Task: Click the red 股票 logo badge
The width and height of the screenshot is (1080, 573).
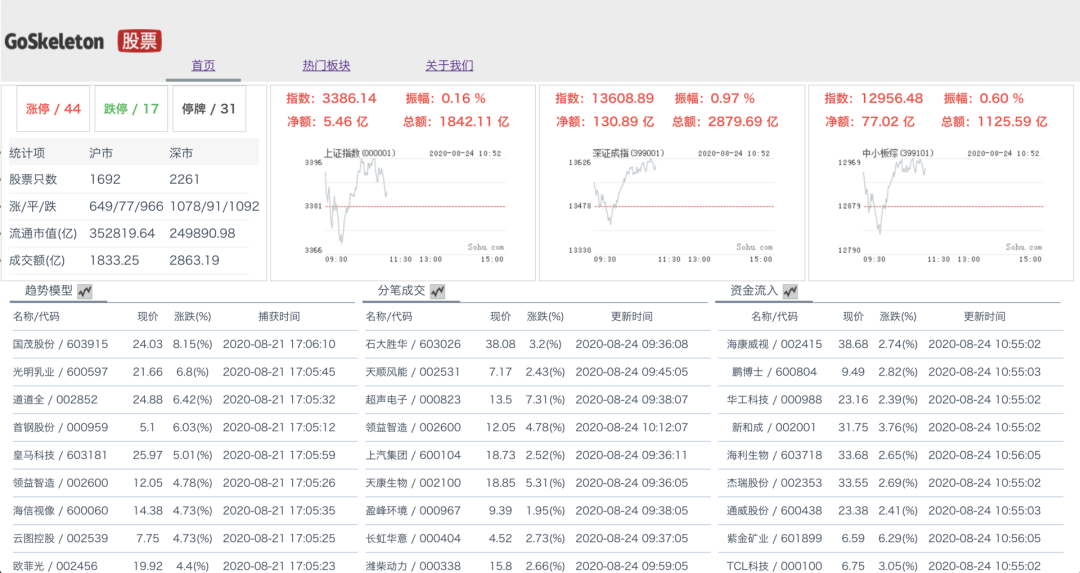Action: [x=139, y=41]
